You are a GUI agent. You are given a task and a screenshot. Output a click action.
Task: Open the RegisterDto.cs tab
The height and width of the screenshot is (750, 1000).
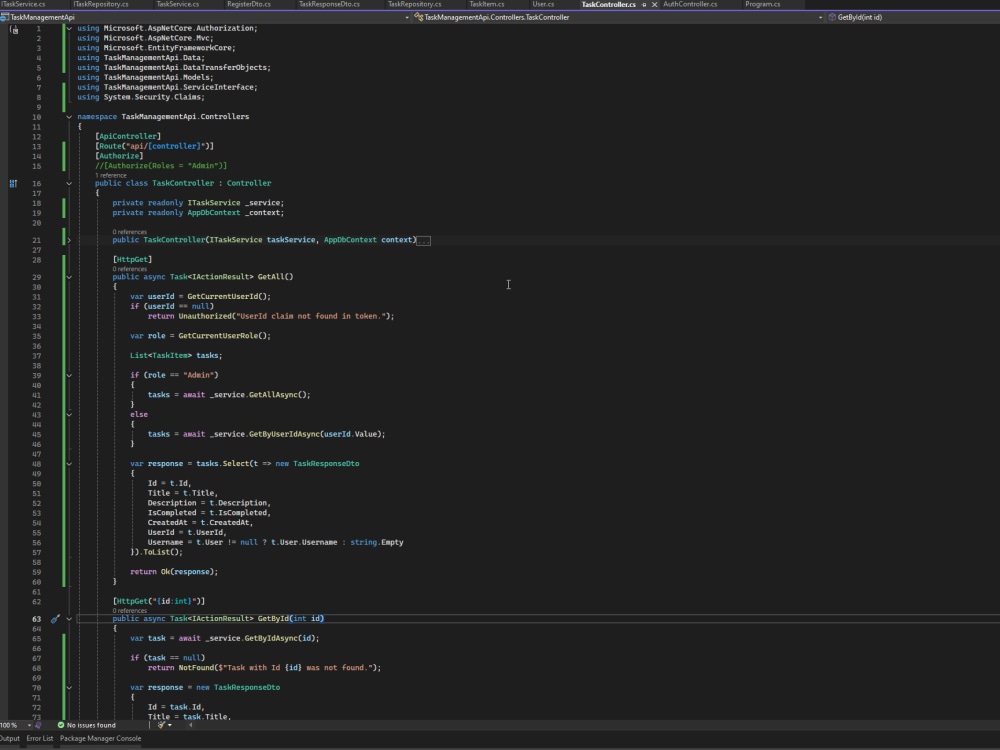point(249,4)
